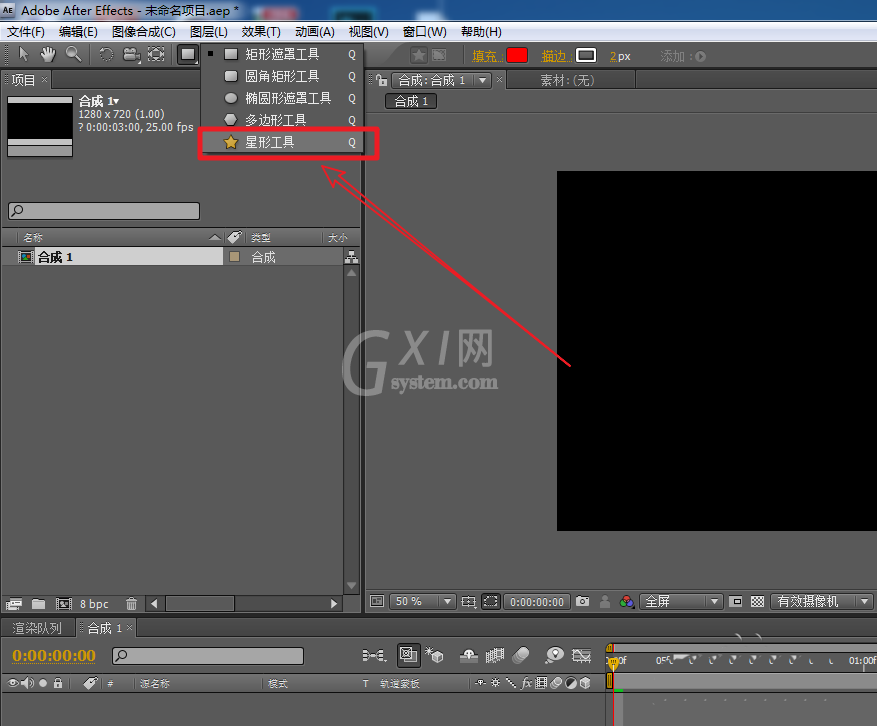877x726 pixels.
Task: Click the star shape-layer mode icon in toolbar
Action: pos(418,55)
